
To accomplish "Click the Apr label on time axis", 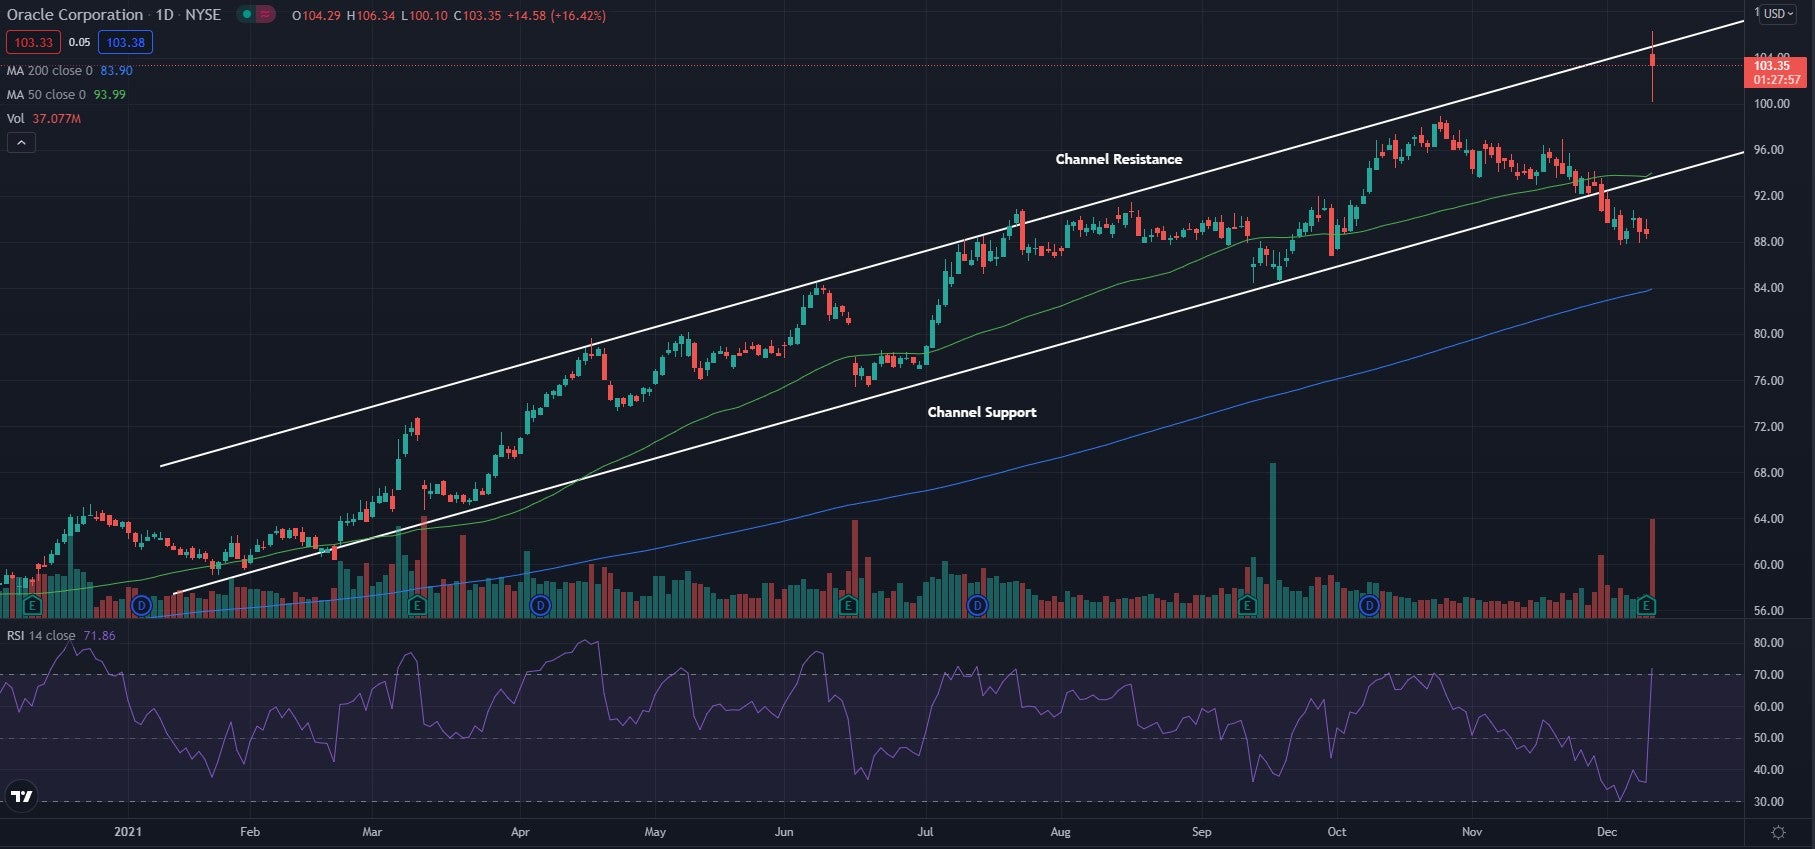I will pos(520,832).
